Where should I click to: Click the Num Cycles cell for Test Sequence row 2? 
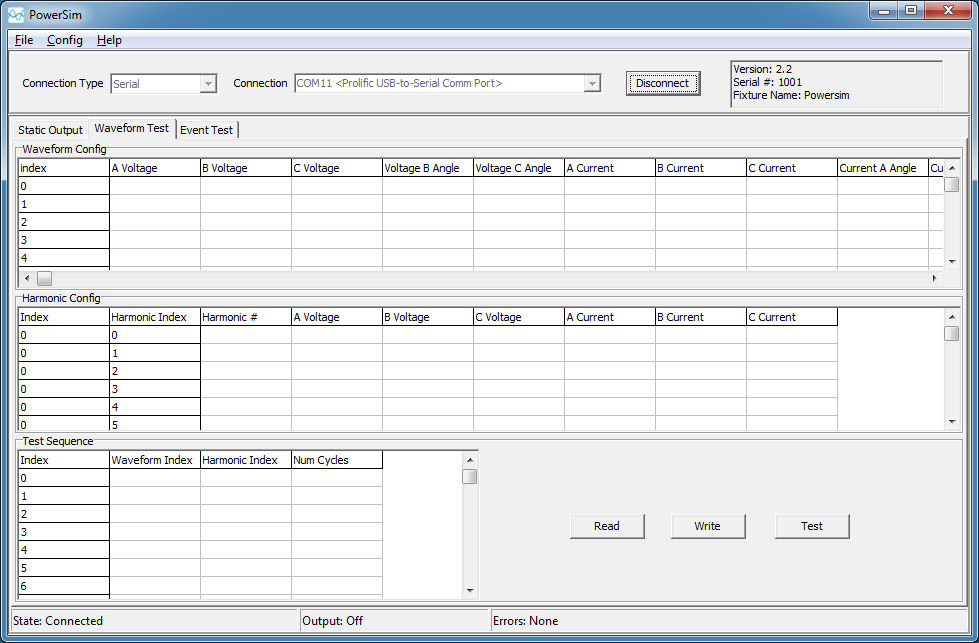pos(337,514)
